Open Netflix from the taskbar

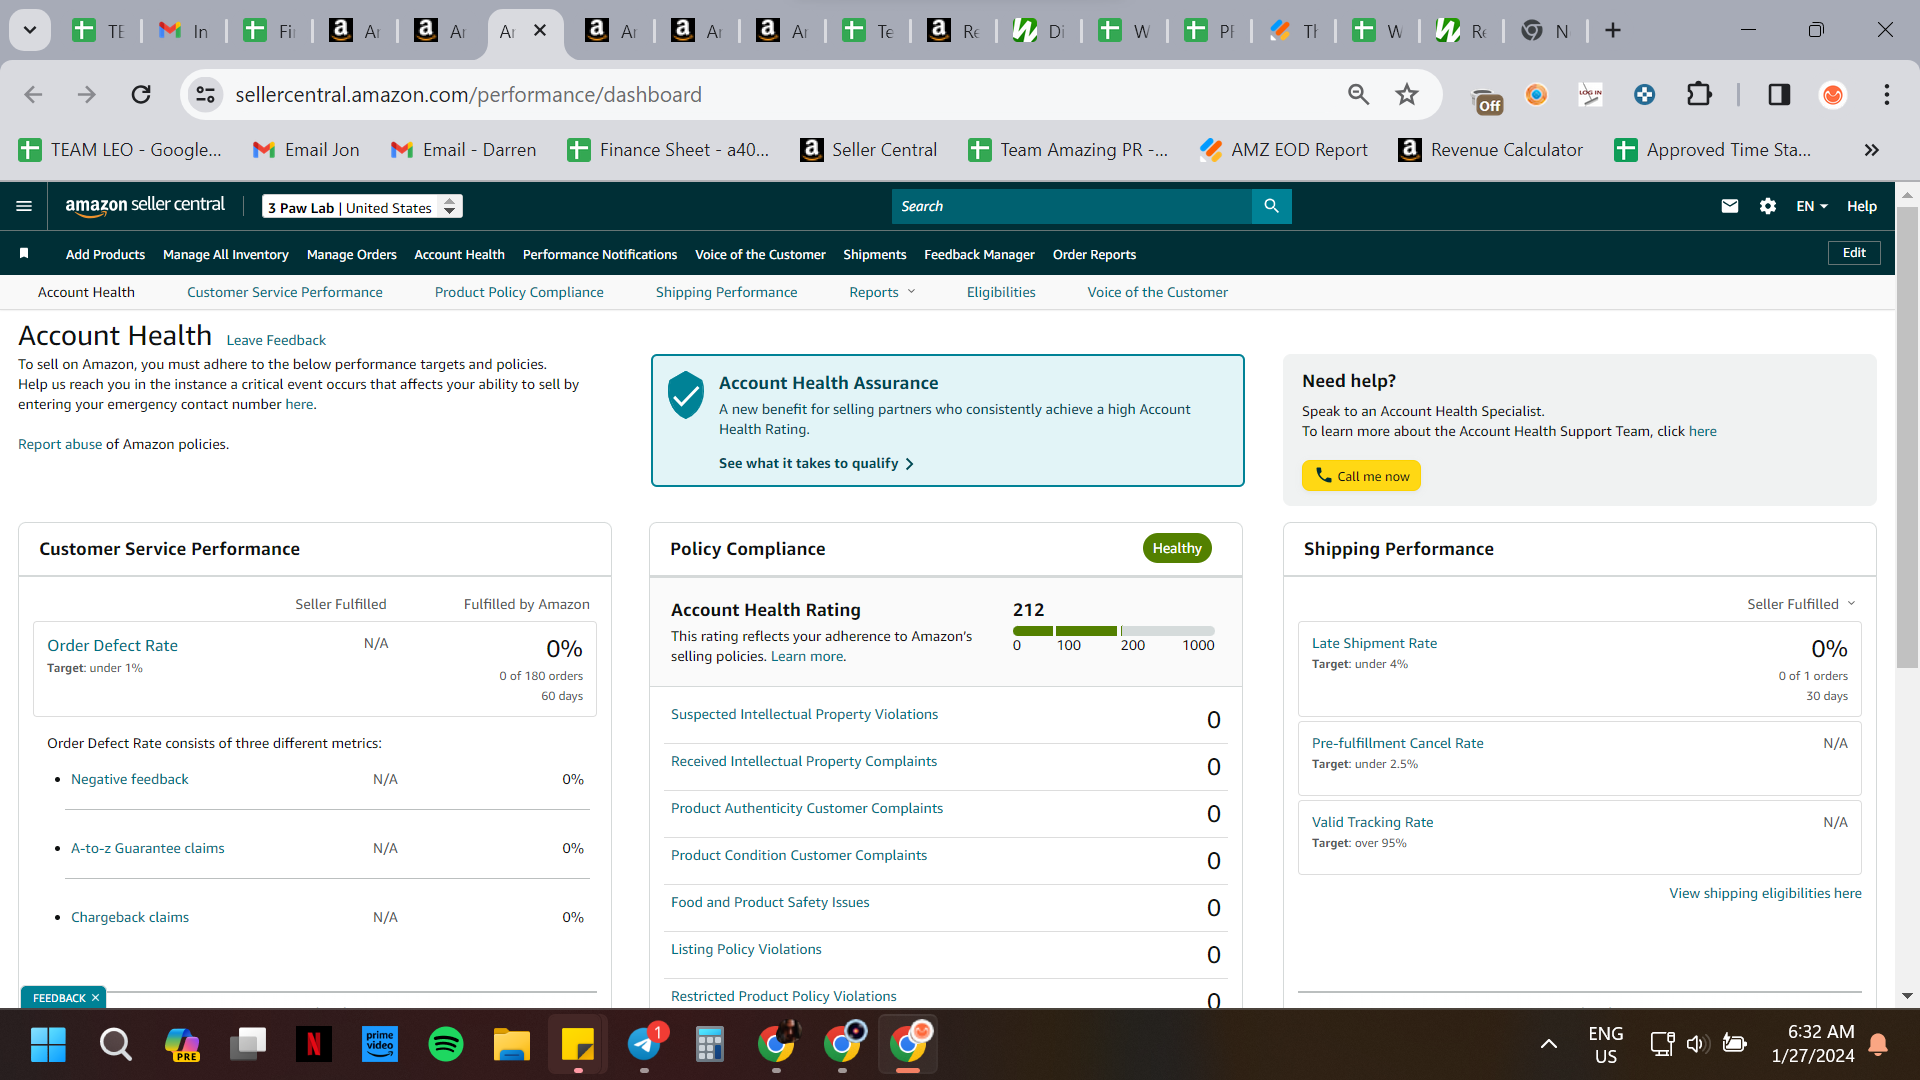tap(313, 1045)
